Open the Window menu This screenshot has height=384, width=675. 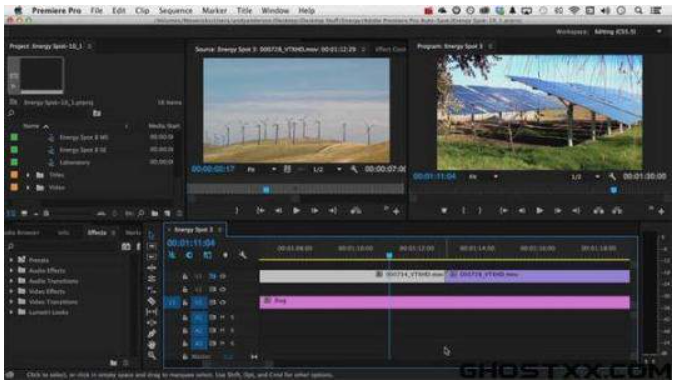click(275, 10)
